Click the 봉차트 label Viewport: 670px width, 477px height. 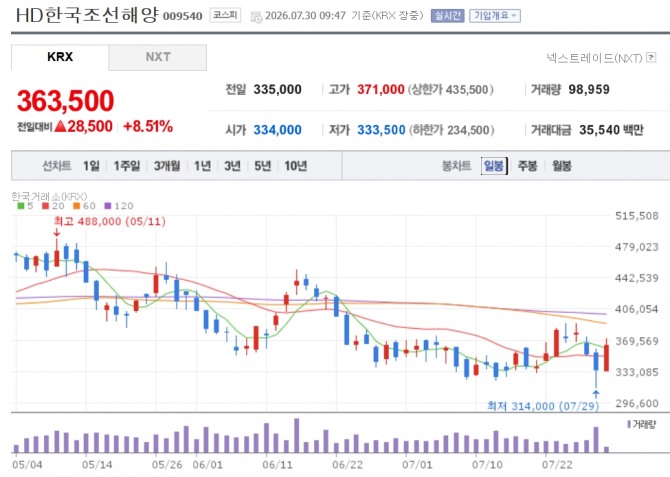[x=456, y=166]
